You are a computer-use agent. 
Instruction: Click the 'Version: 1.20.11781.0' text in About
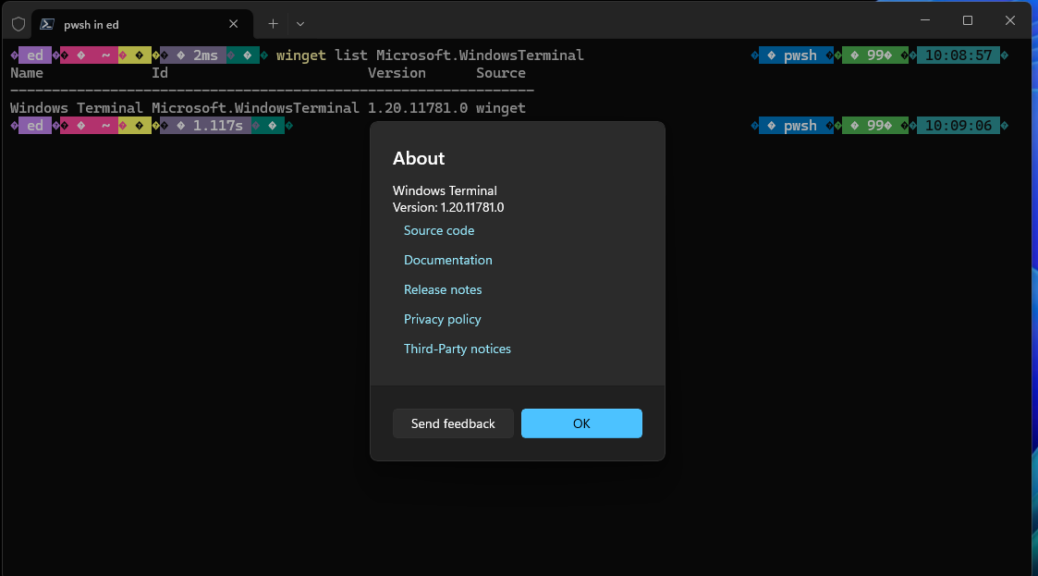tap(448, 207)
